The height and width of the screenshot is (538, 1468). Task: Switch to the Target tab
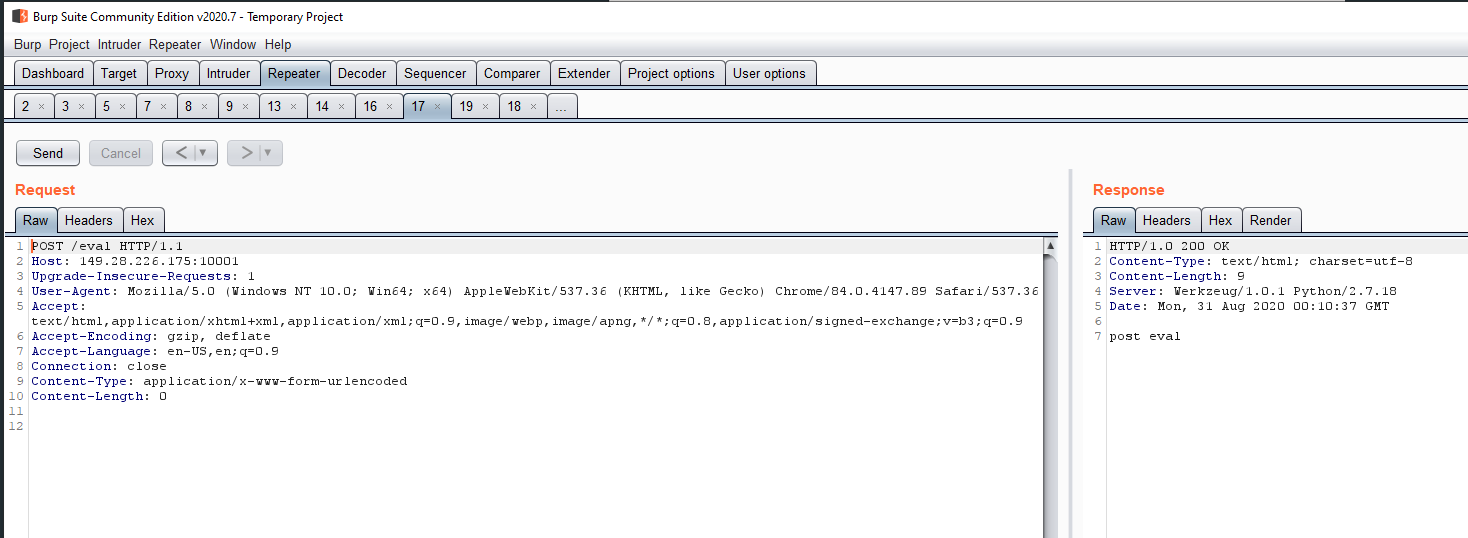[x=119, y=73]
